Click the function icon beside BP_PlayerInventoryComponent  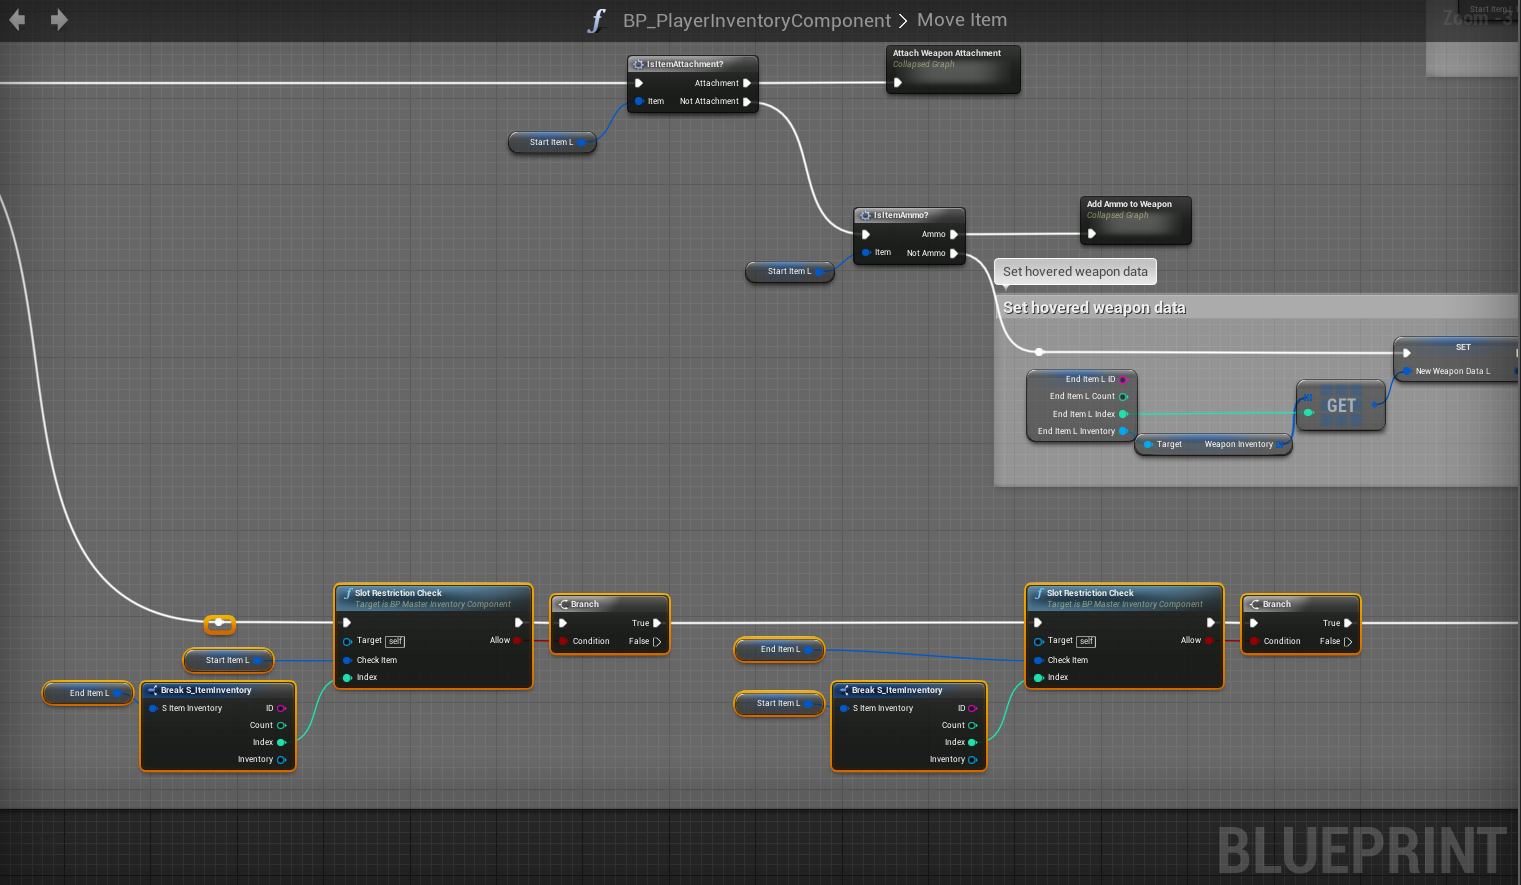[x=597, y=21]
